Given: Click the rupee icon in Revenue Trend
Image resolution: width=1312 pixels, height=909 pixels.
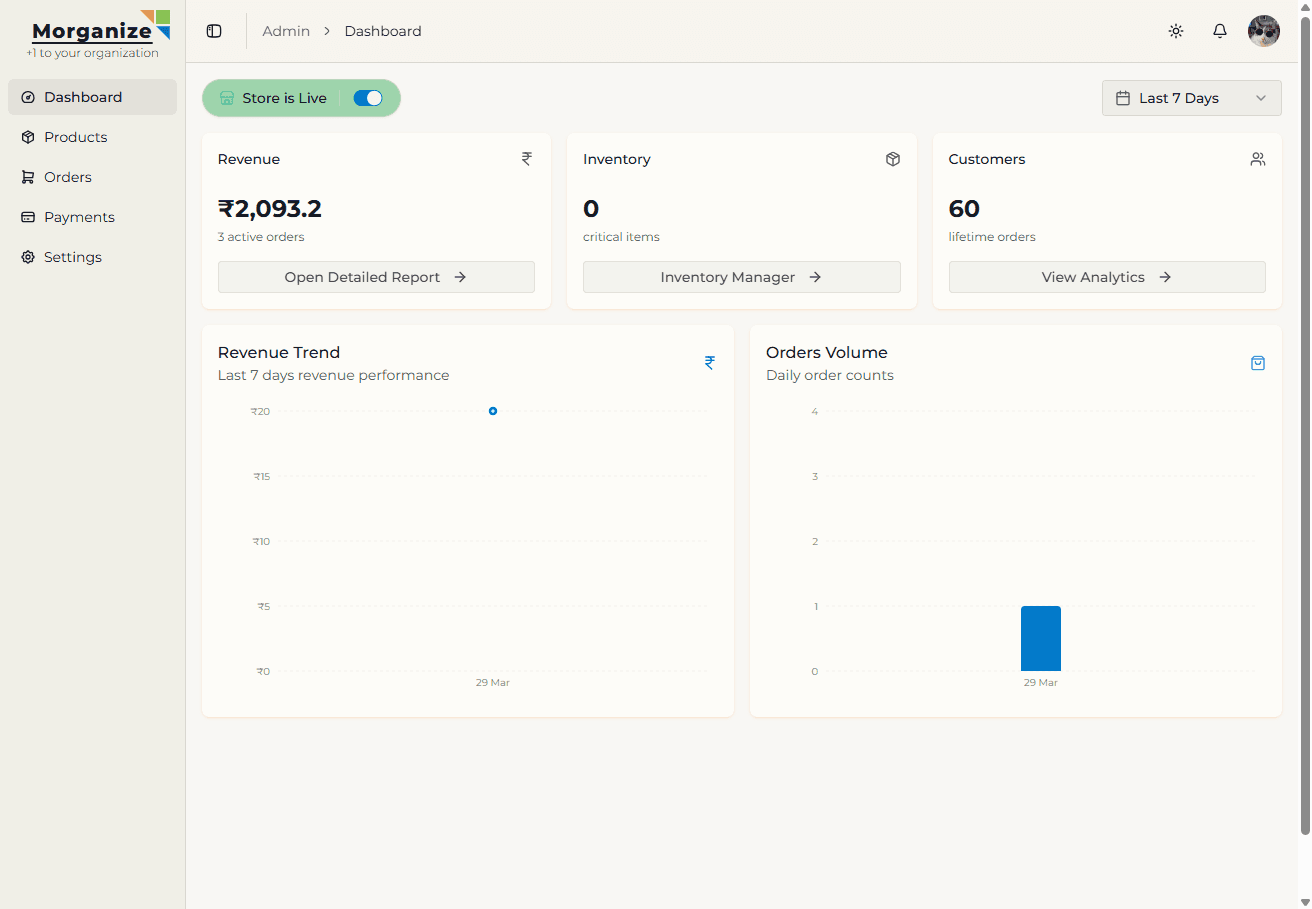Looking at the screenshot, I should (x=710, y=363).
